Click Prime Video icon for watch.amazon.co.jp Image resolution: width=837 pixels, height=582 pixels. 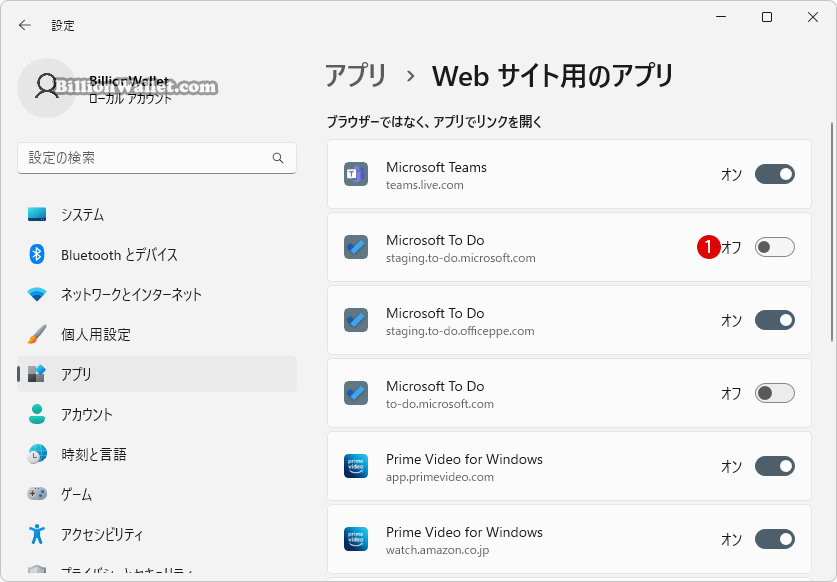(x=356, y=539)
